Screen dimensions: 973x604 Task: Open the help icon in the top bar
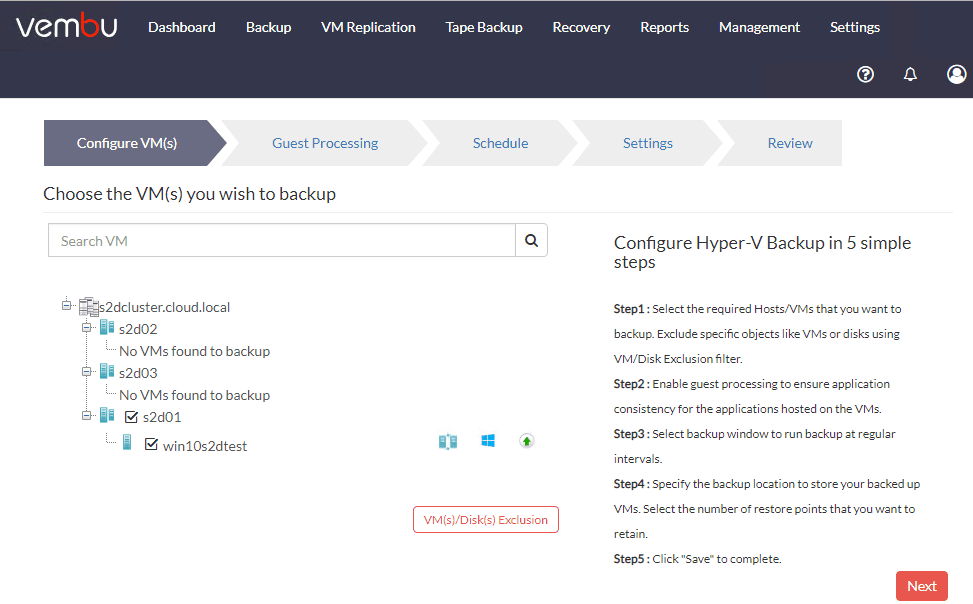[x=865, y=74]
